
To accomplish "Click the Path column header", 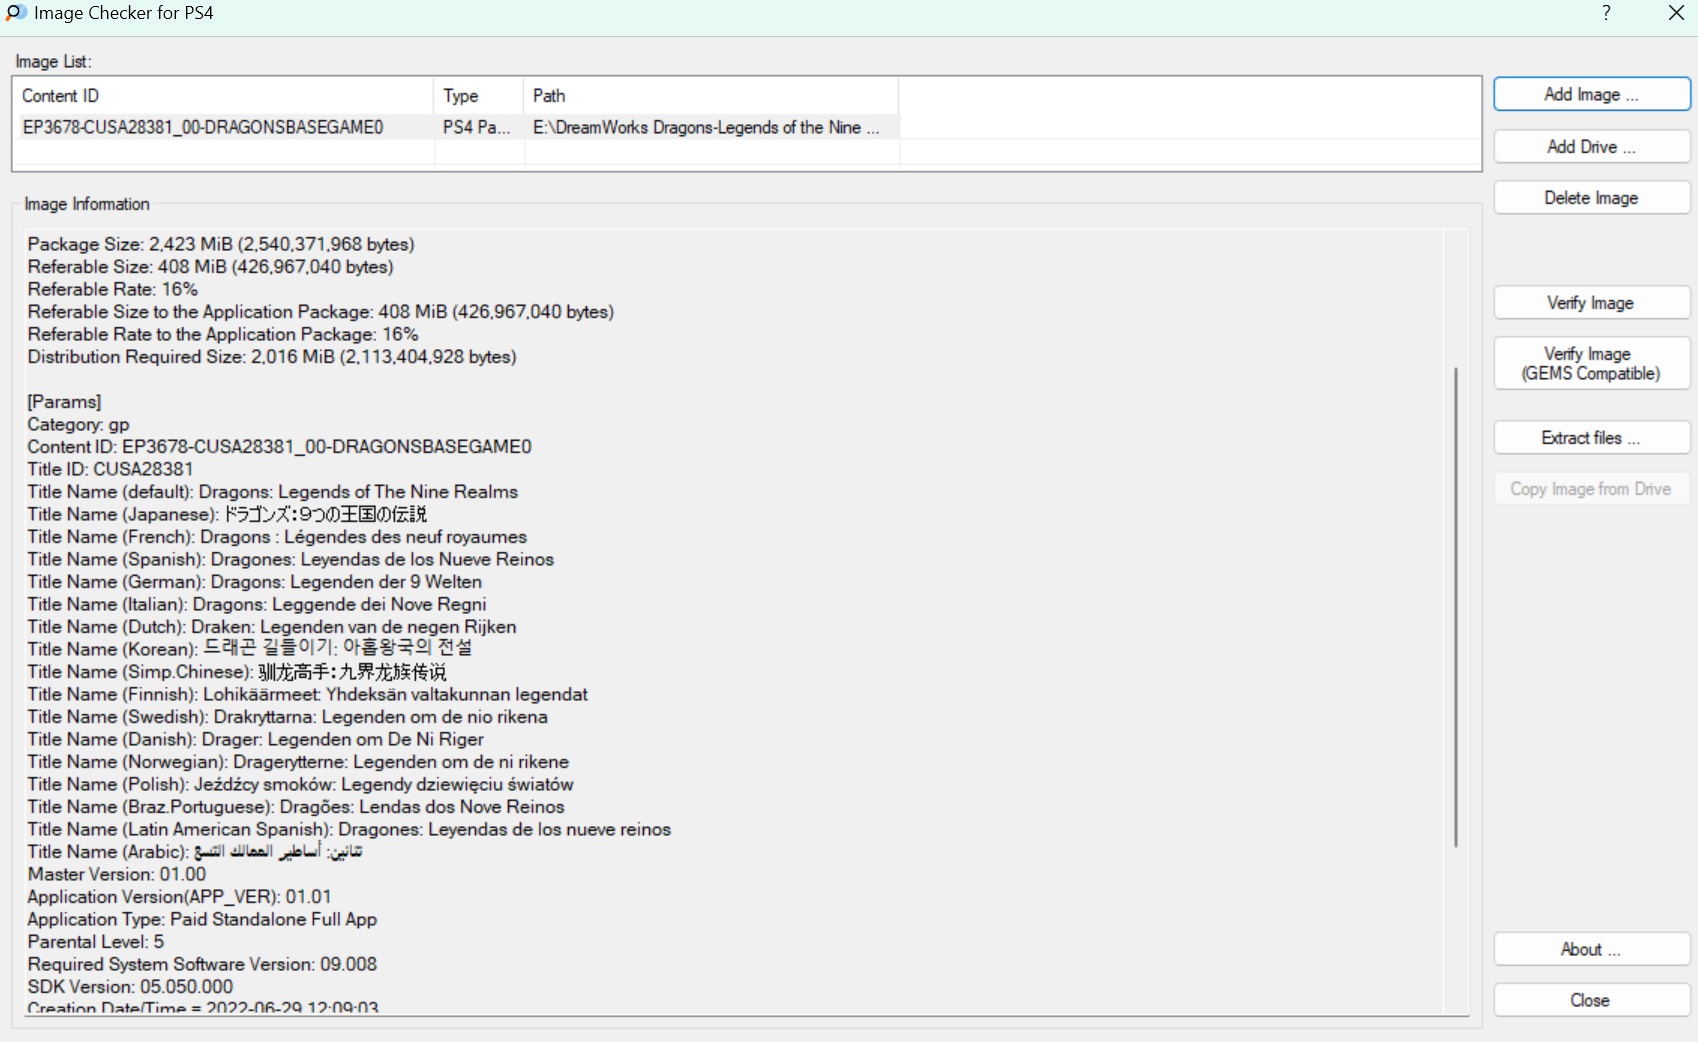I will click(x=710, y=96).
